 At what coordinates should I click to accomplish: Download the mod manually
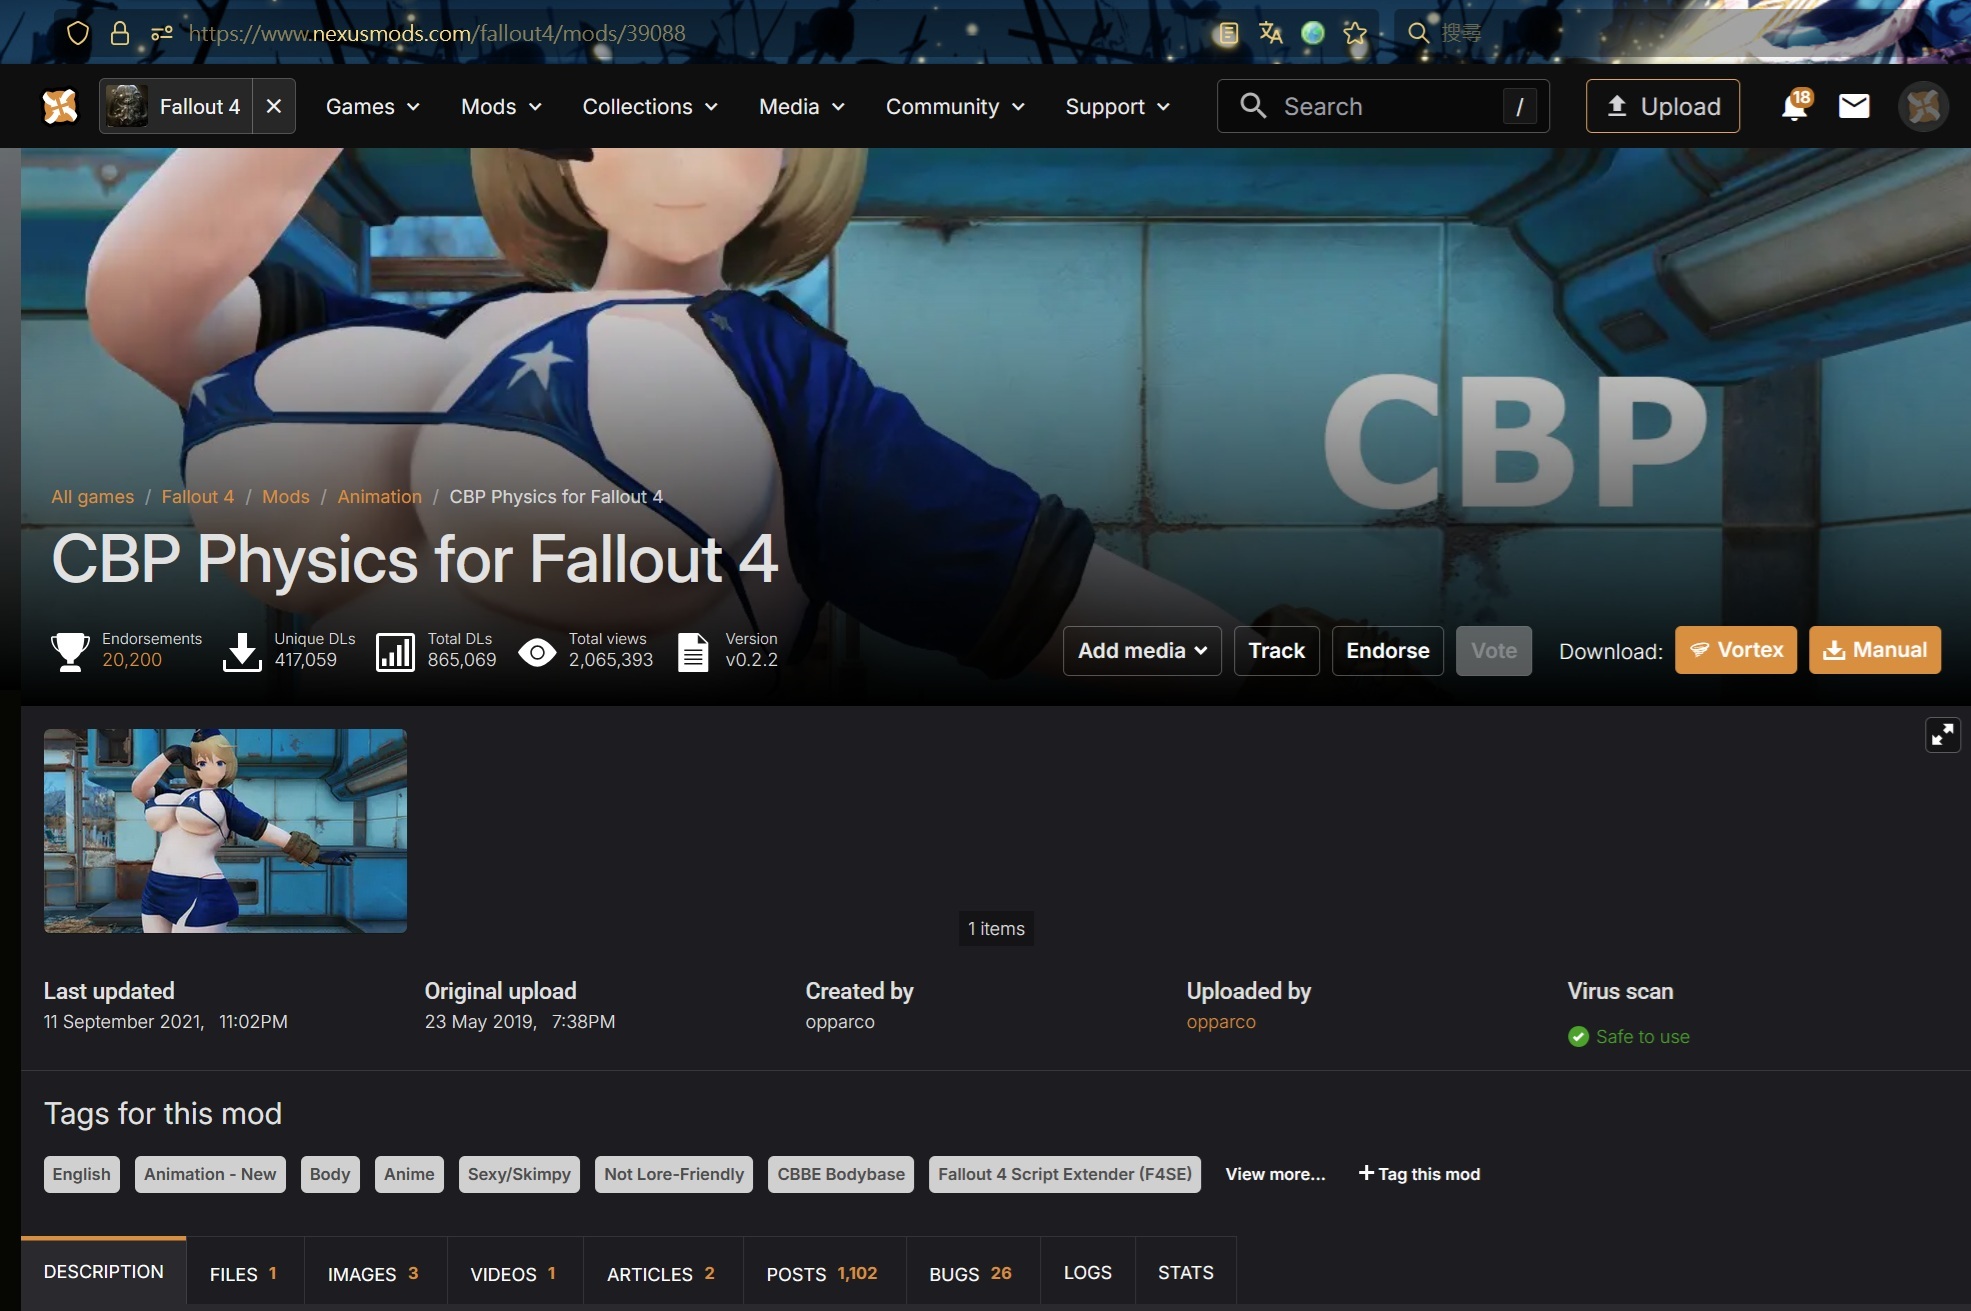(1875, 650)
